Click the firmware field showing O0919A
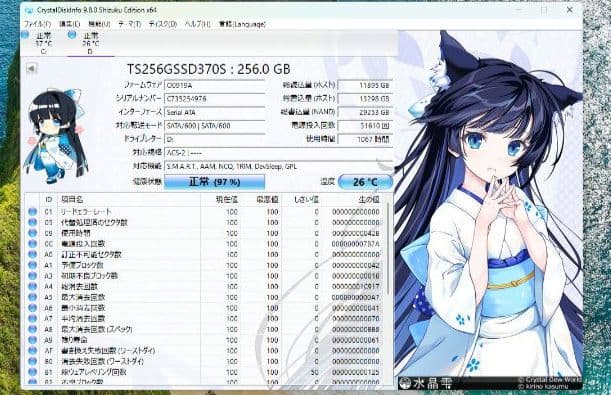Image resolution: width=611 pixels, height=395 pixels. 214,85
